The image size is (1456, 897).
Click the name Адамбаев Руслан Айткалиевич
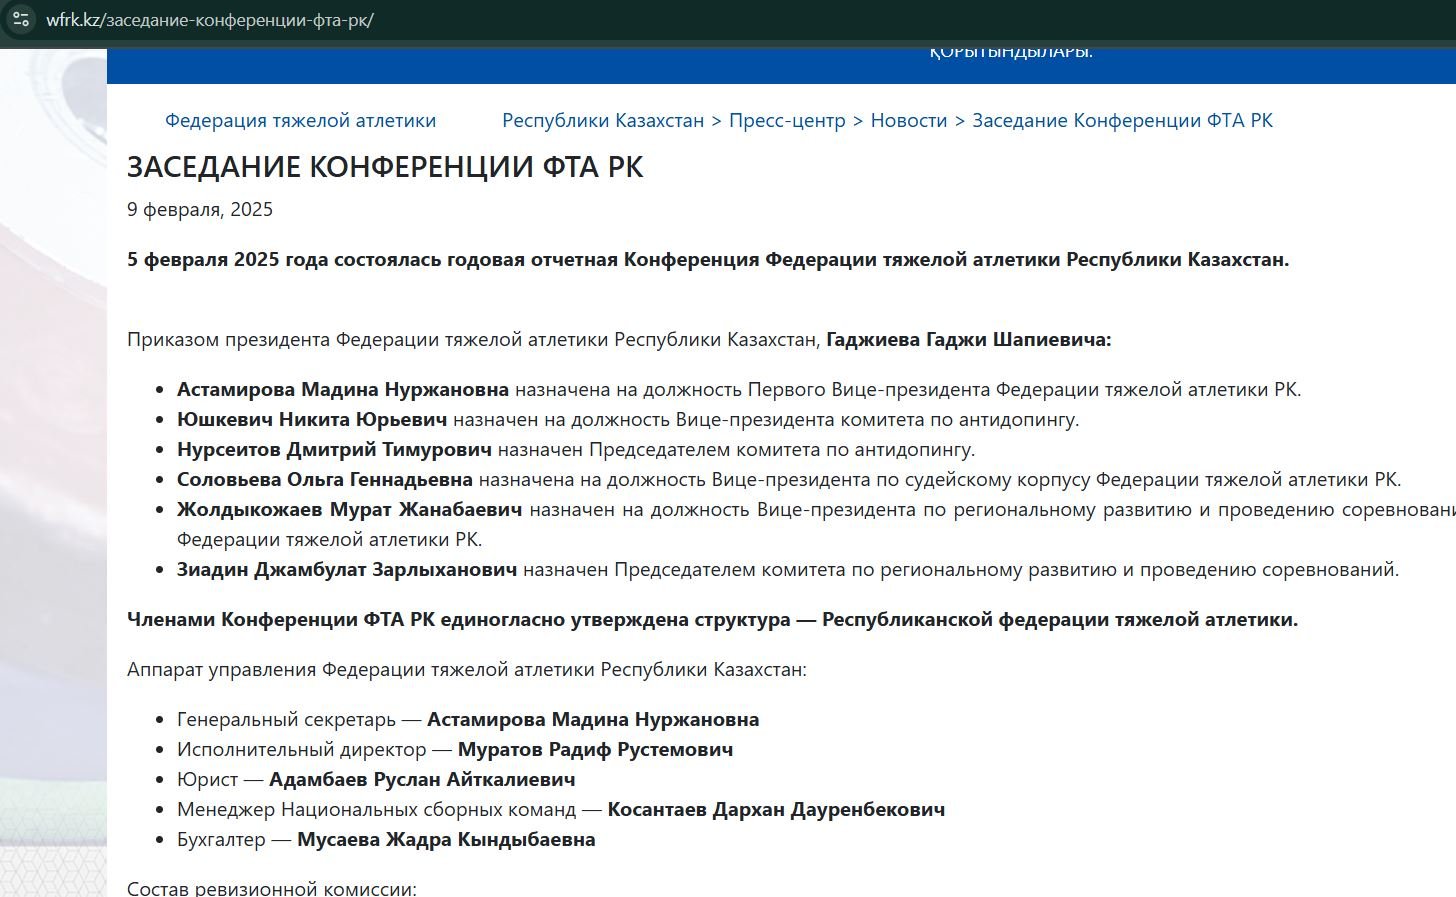click(x=422, y=780)
